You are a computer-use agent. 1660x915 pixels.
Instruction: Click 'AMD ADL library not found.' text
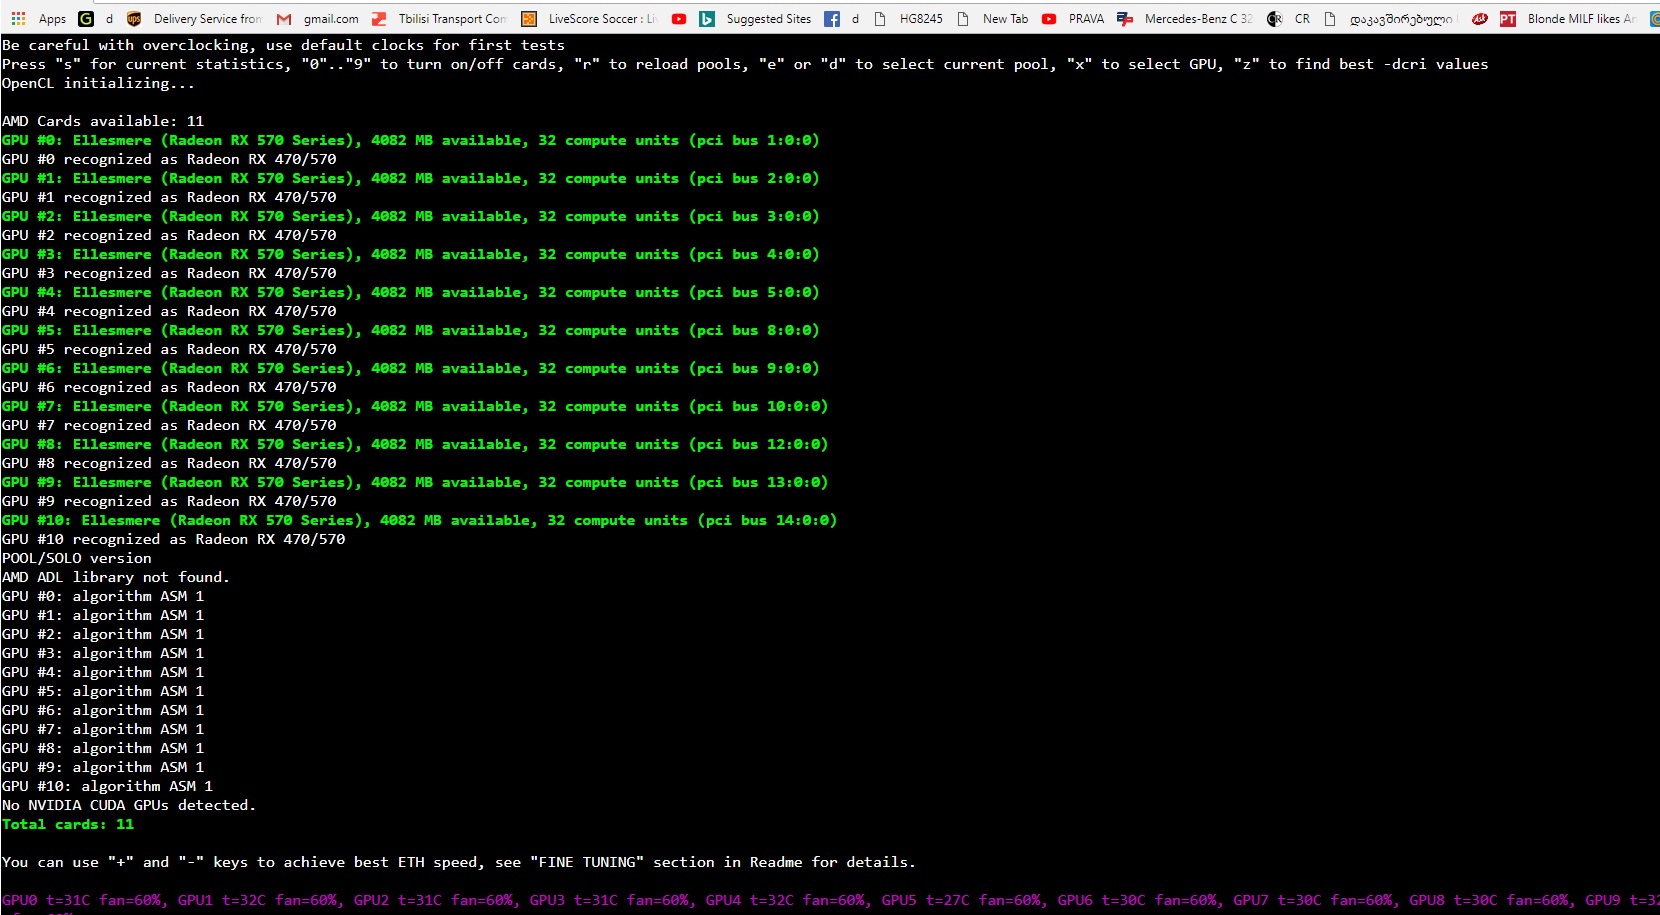pyautogui.click(x=116, y=577)
